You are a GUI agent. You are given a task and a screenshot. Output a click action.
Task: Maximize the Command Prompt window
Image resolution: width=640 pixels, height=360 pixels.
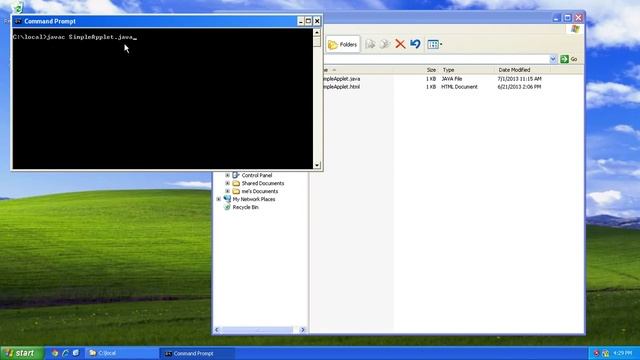pyautogui.click(x=309, y=21)
